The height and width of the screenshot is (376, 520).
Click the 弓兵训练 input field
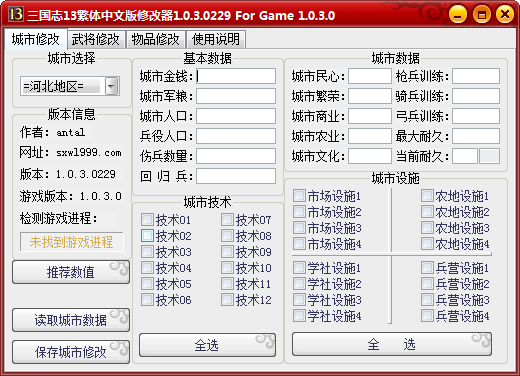pyautogui.click(x=476, y=116)
